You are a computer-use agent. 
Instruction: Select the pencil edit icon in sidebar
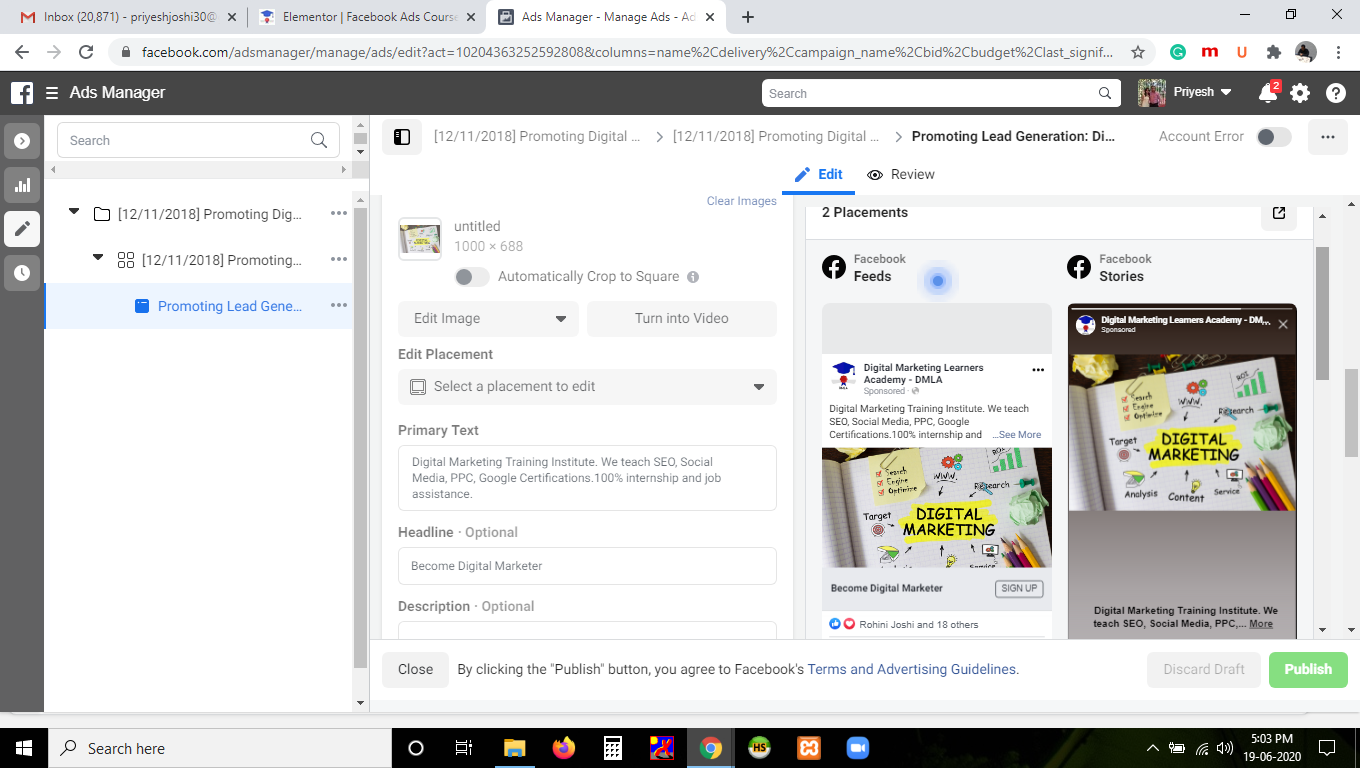click(x=22, y=229)
